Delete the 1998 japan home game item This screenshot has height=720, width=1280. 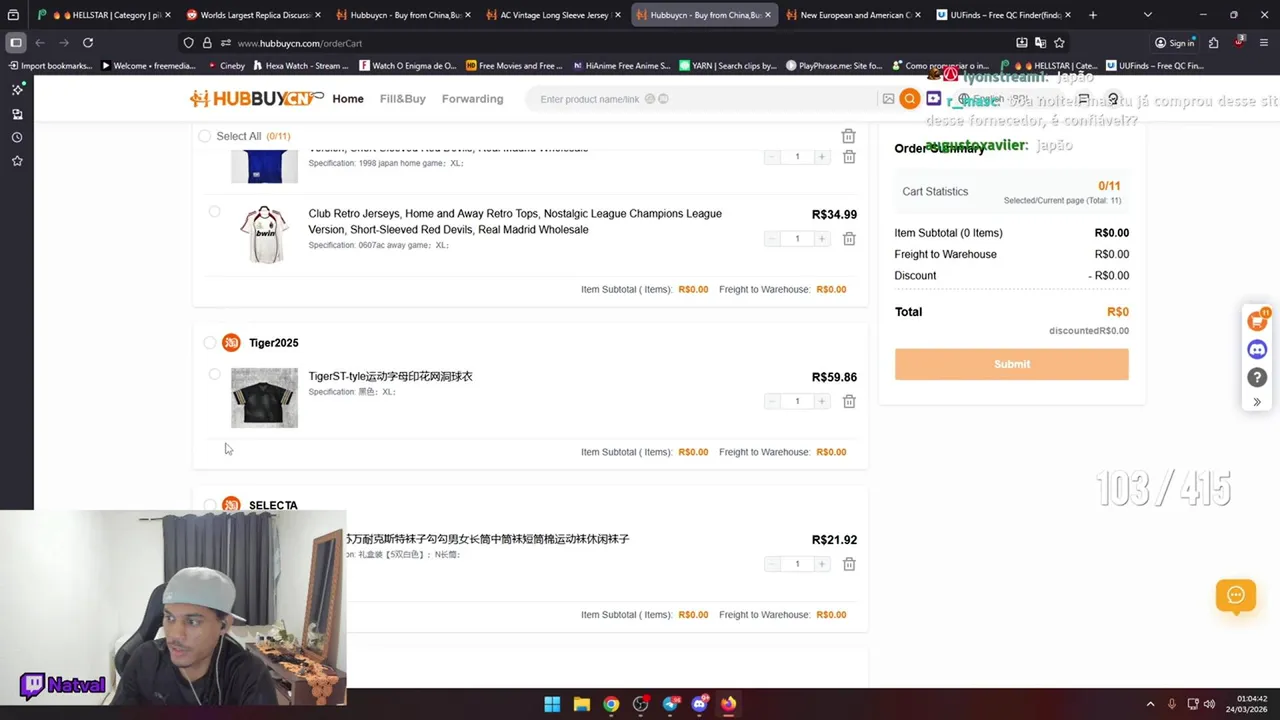click(849, 157)
